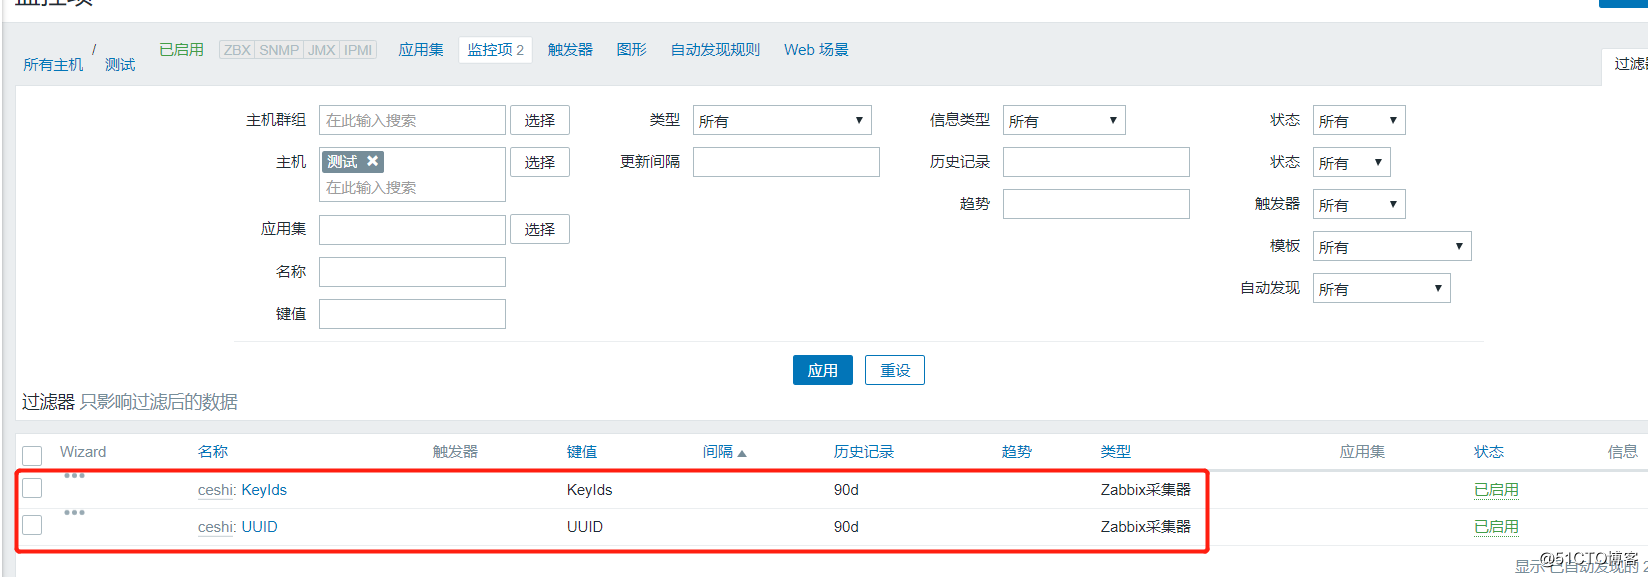Screen dimensions: 1648x577
Task: Open wizard dots menu for KeyIds row
Action: pos(74,476)
